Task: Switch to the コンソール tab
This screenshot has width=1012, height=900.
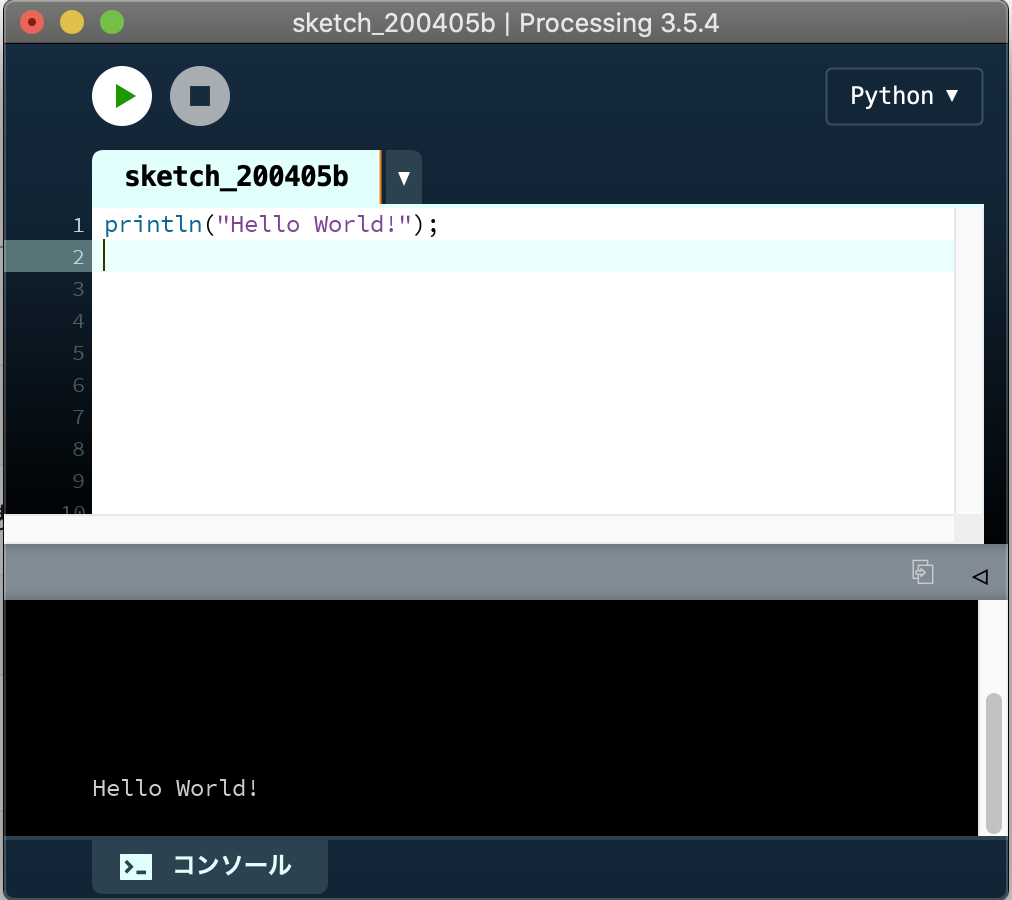Action: tap(209, 866)
